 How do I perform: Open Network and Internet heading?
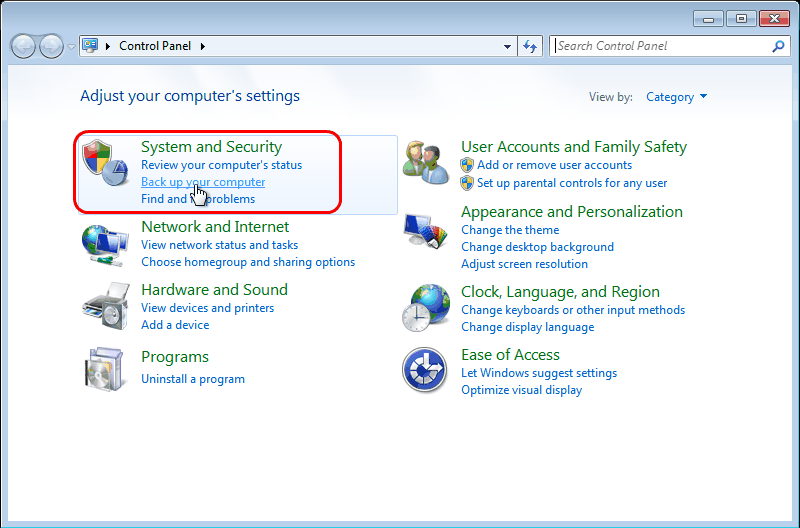point(215,227)
